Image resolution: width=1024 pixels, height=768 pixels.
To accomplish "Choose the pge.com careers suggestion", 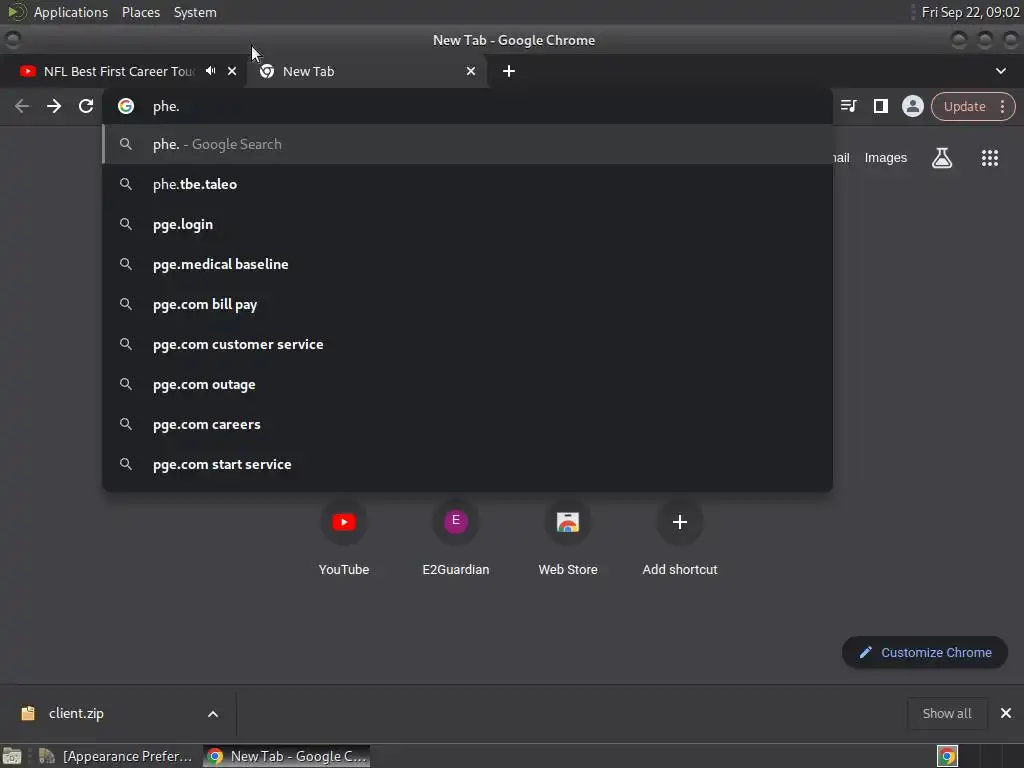I will click(x=468, y=424).
